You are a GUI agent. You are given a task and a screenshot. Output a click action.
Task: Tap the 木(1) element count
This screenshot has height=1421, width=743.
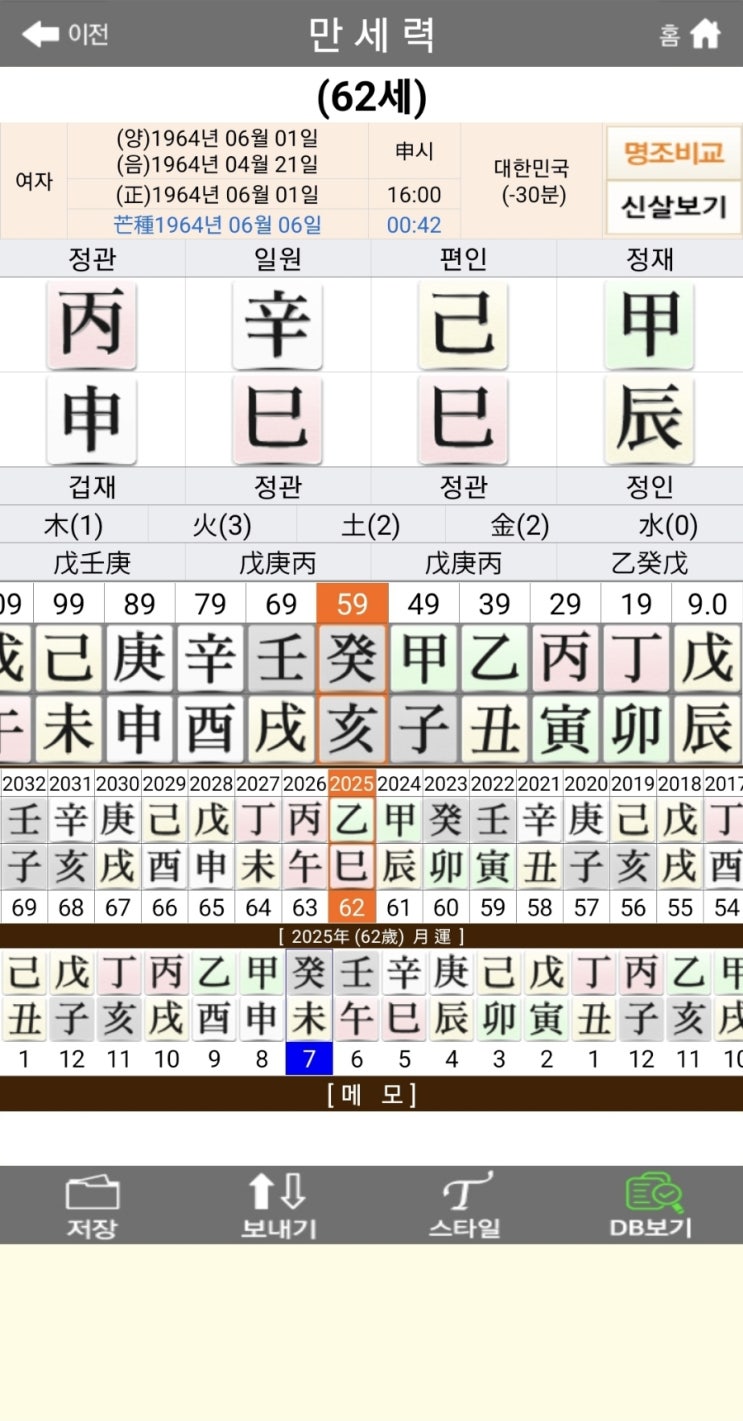point(74,525)
